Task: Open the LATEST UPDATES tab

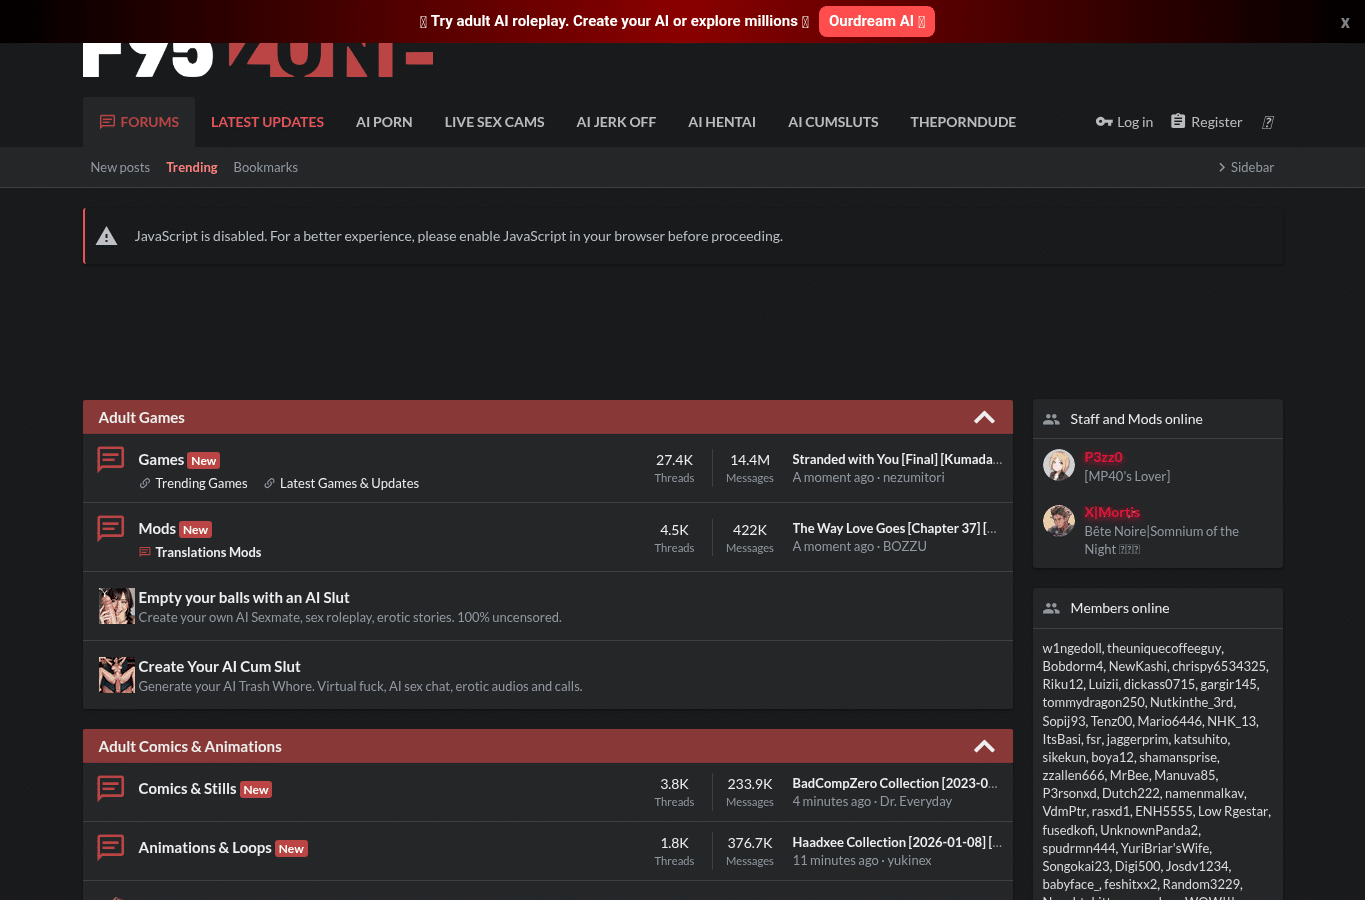Action: (x=267, y=122)
